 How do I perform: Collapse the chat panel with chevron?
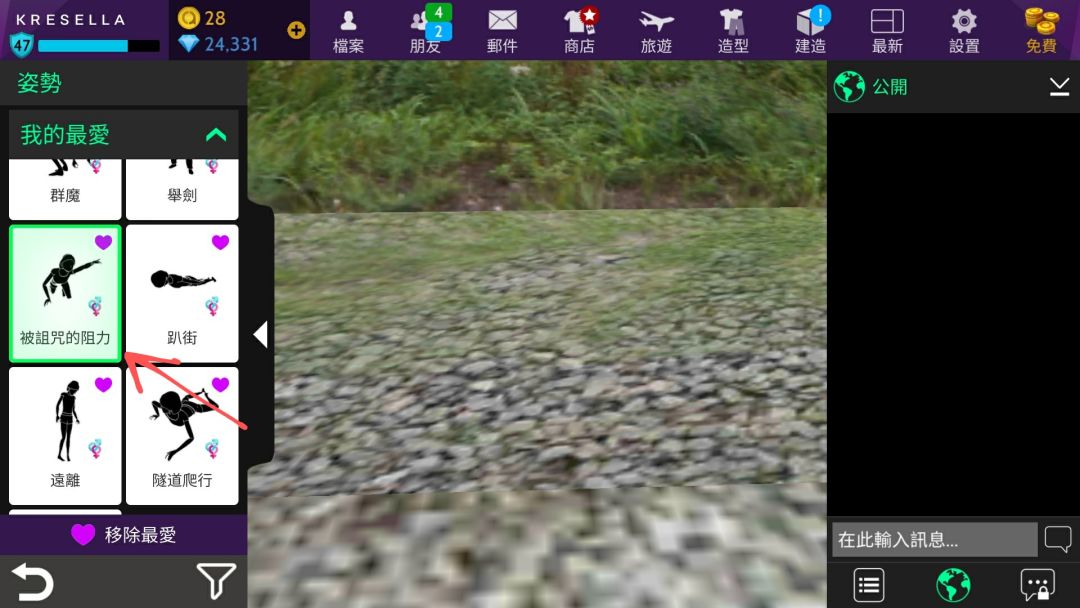pyautogui.click(x=1059, y=87)
